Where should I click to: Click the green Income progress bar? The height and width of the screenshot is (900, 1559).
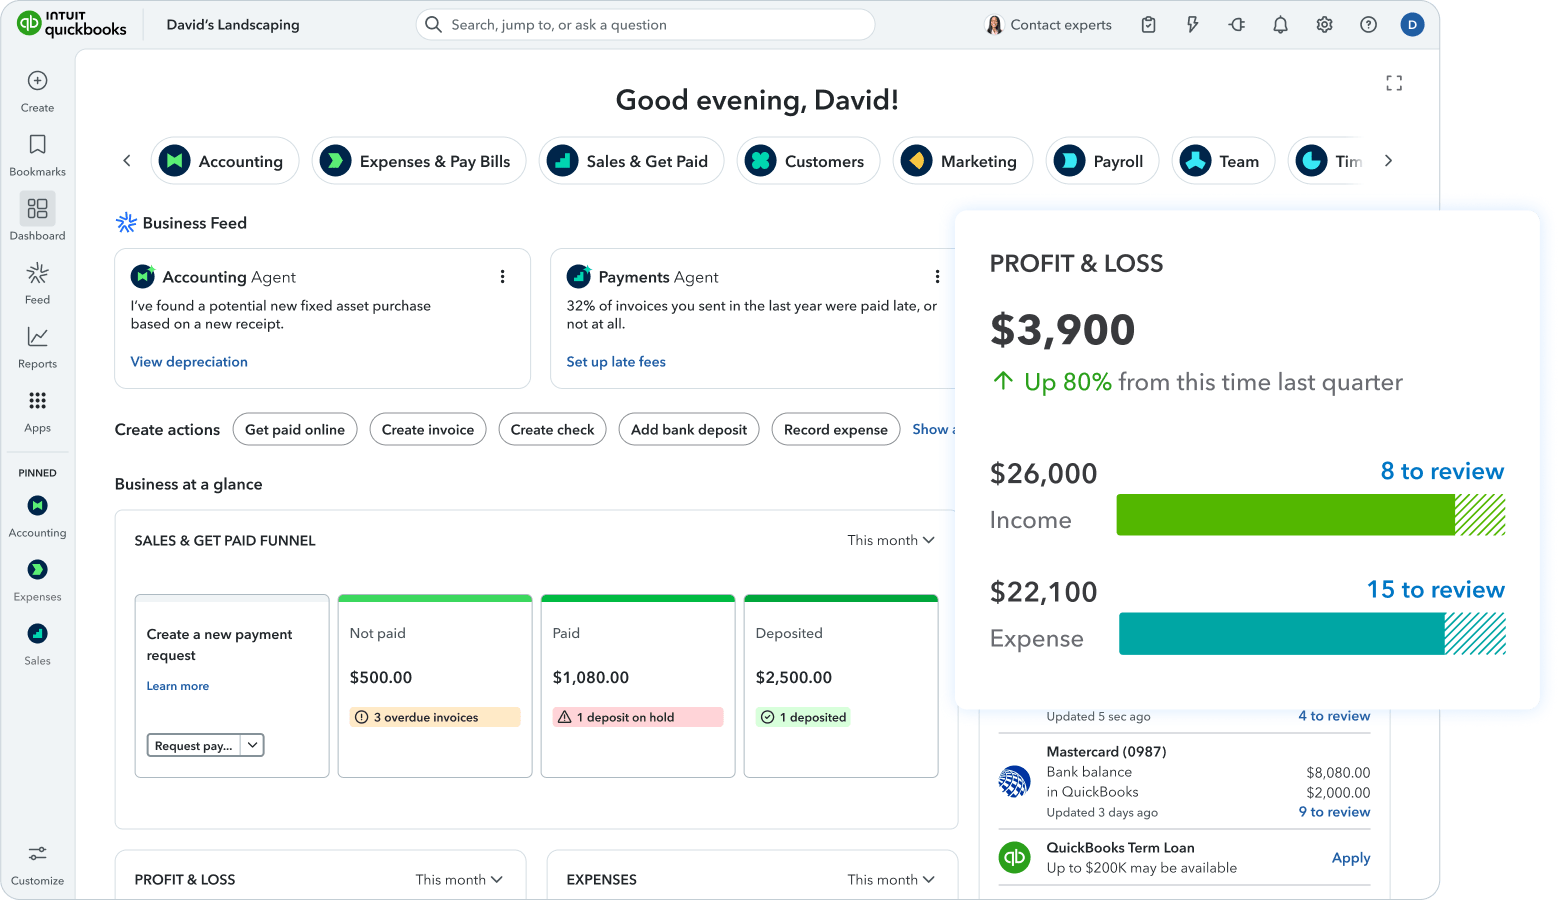point(1310,515)
